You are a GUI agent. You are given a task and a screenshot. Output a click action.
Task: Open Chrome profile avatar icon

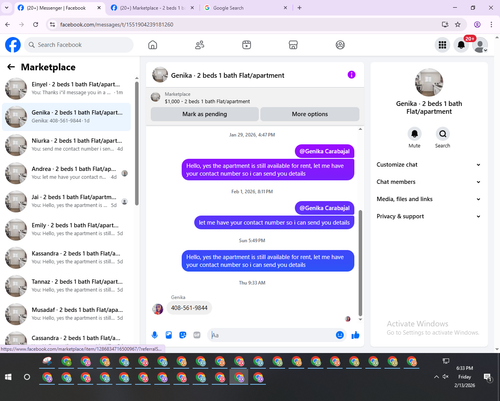[477, 24]
